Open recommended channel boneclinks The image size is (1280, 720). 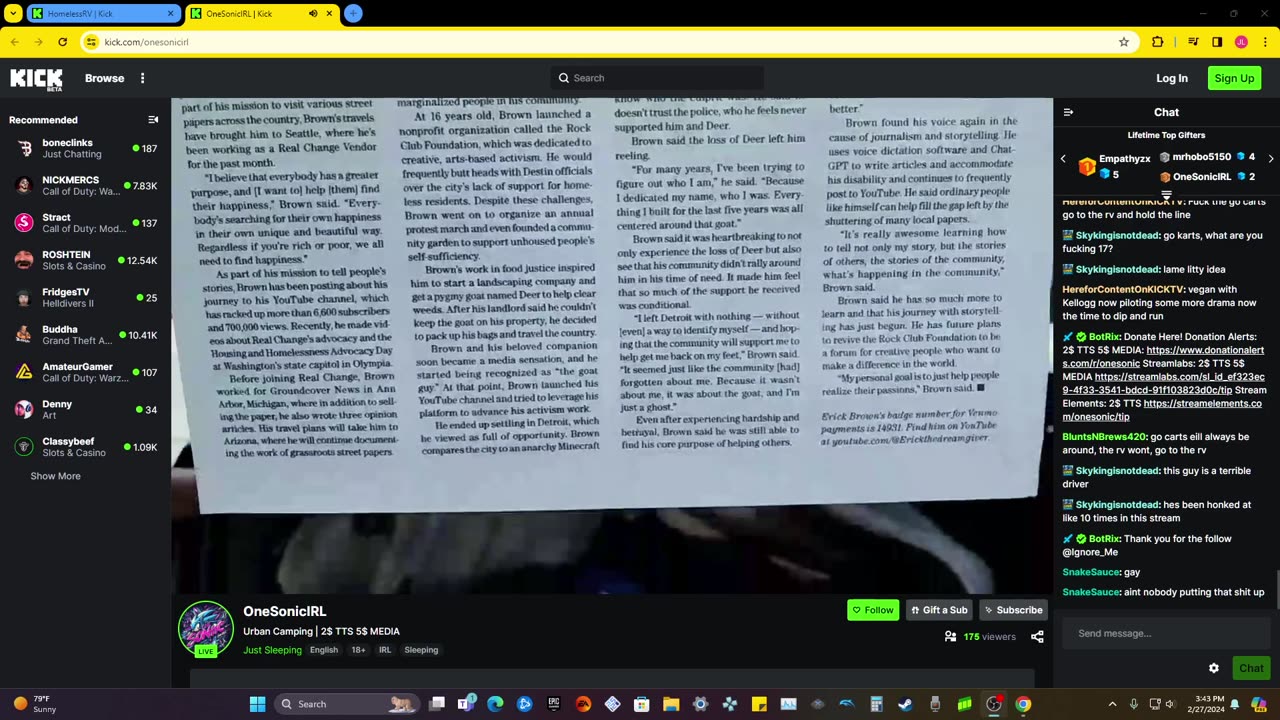[x=86, y=148]
